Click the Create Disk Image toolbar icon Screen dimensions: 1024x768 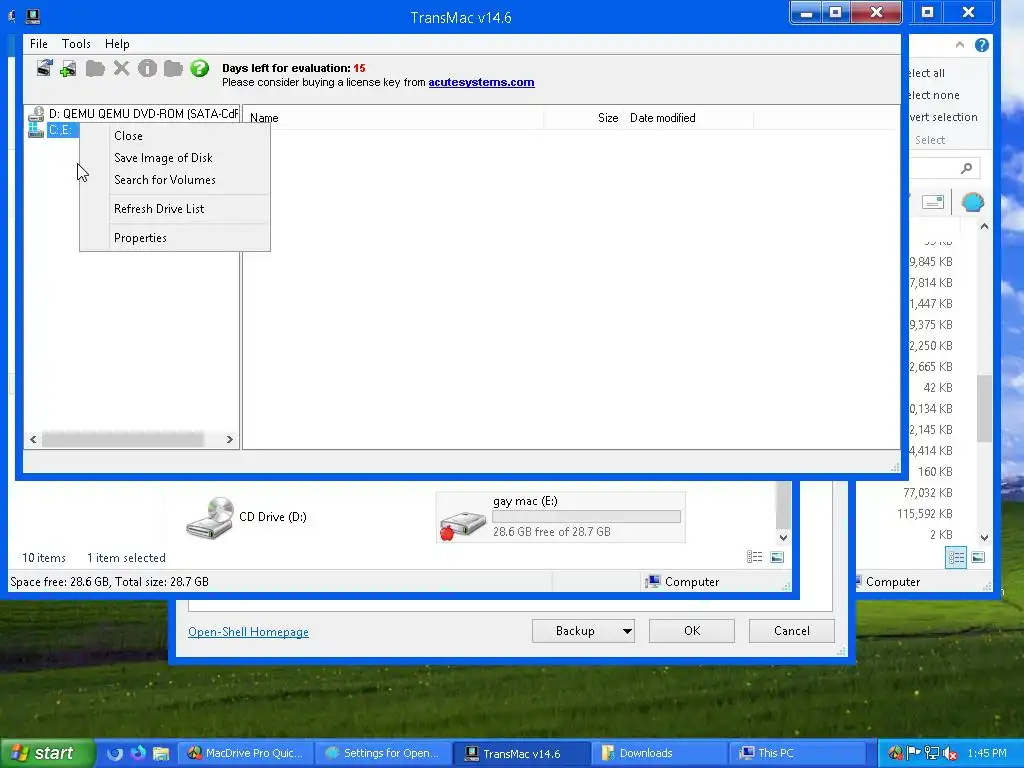tap(68, 68)
